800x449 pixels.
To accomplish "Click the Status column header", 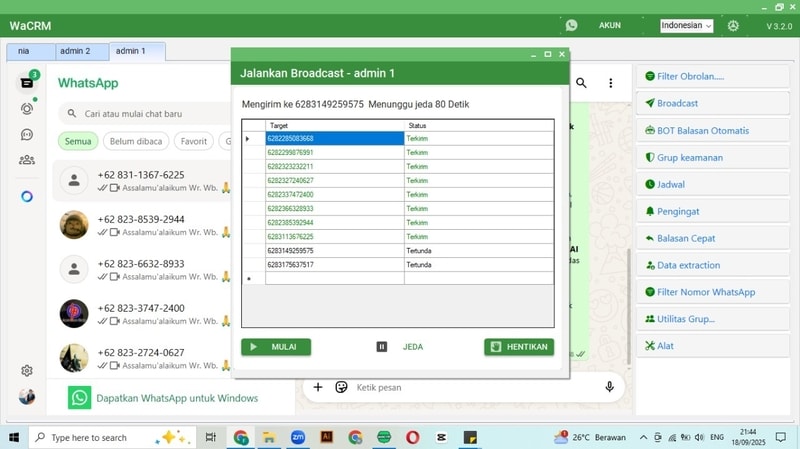I will click(479, 126).
